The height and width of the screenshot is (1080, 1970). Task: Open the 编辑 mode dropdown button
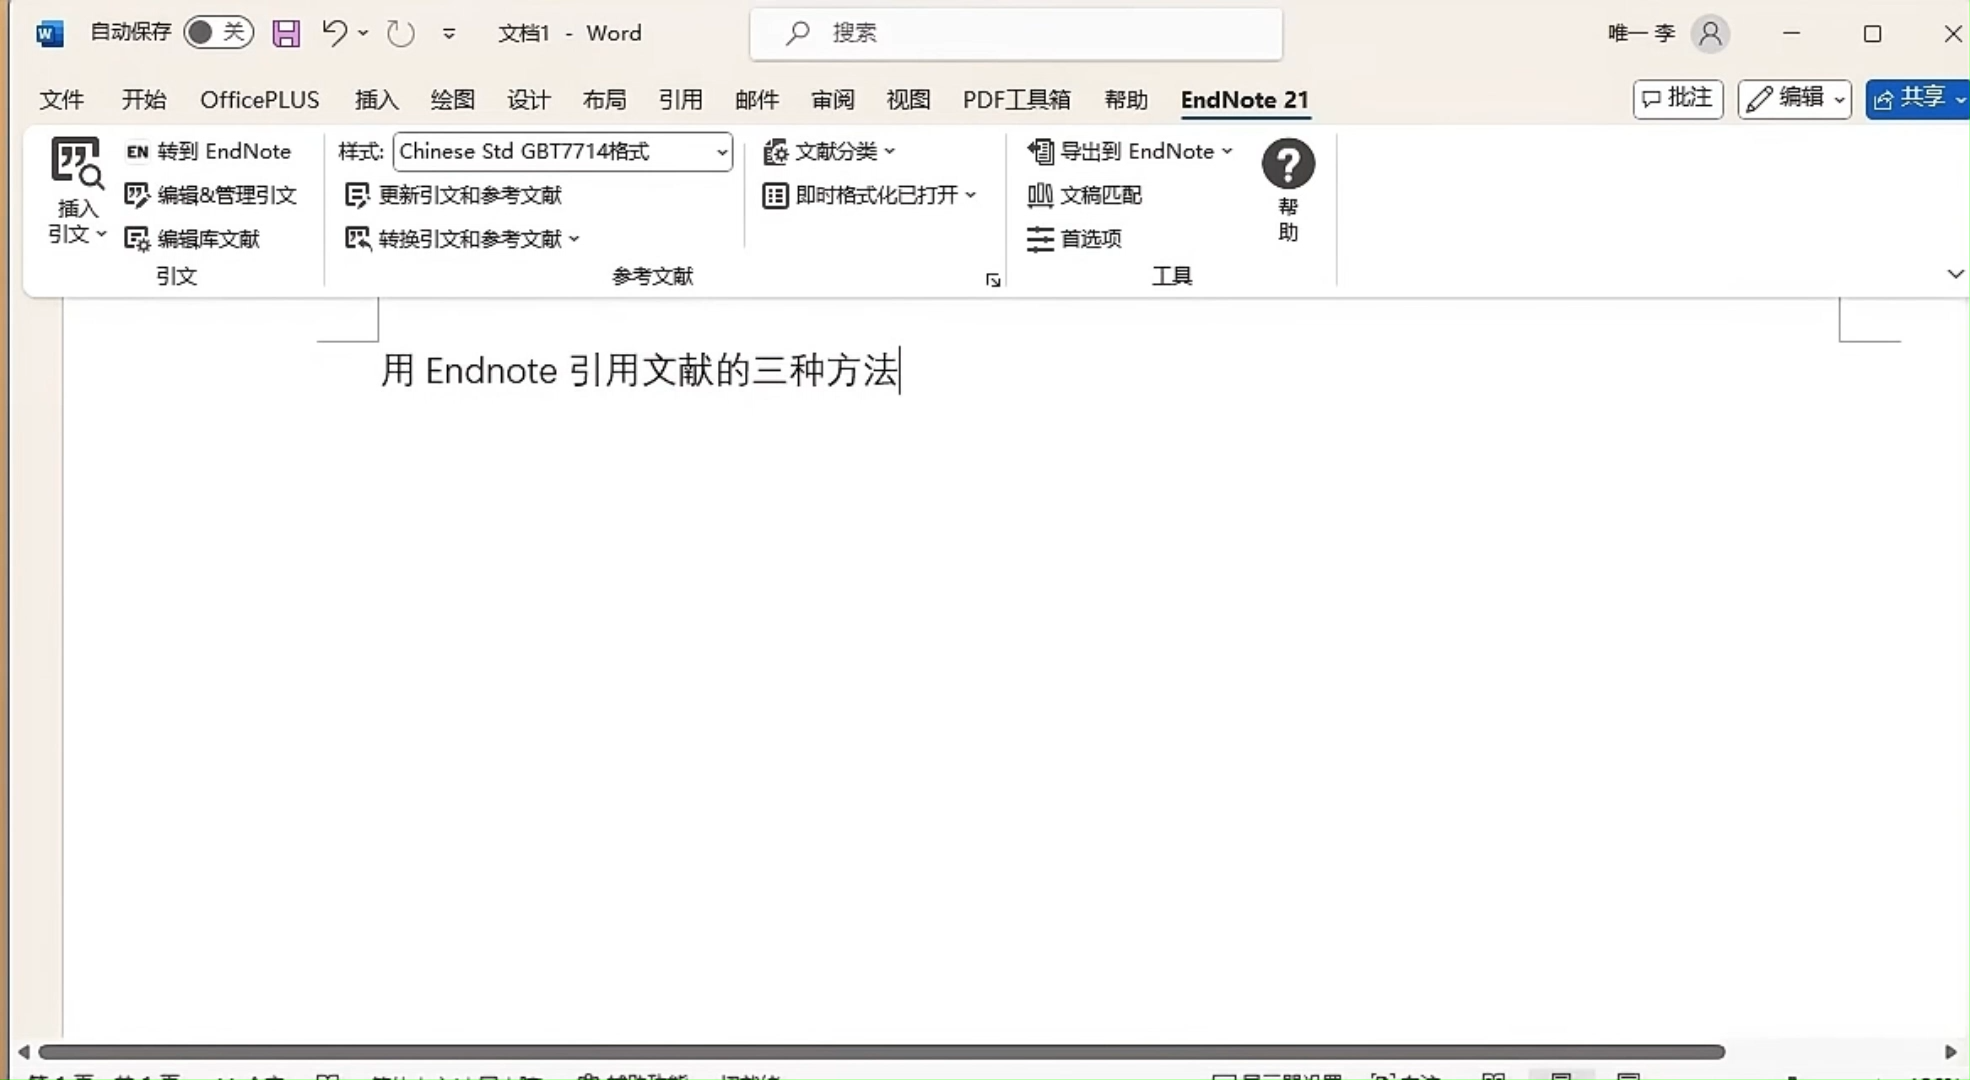coord(1795,99)
